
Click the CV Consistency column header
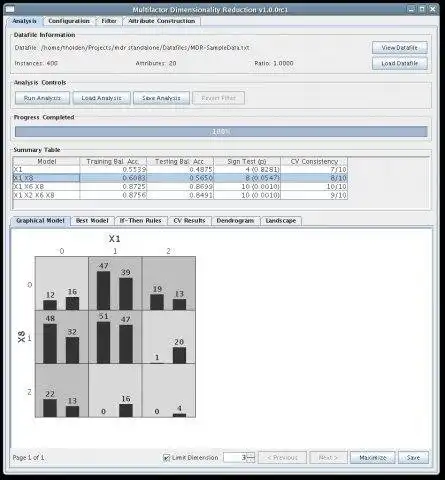(314, 161)
